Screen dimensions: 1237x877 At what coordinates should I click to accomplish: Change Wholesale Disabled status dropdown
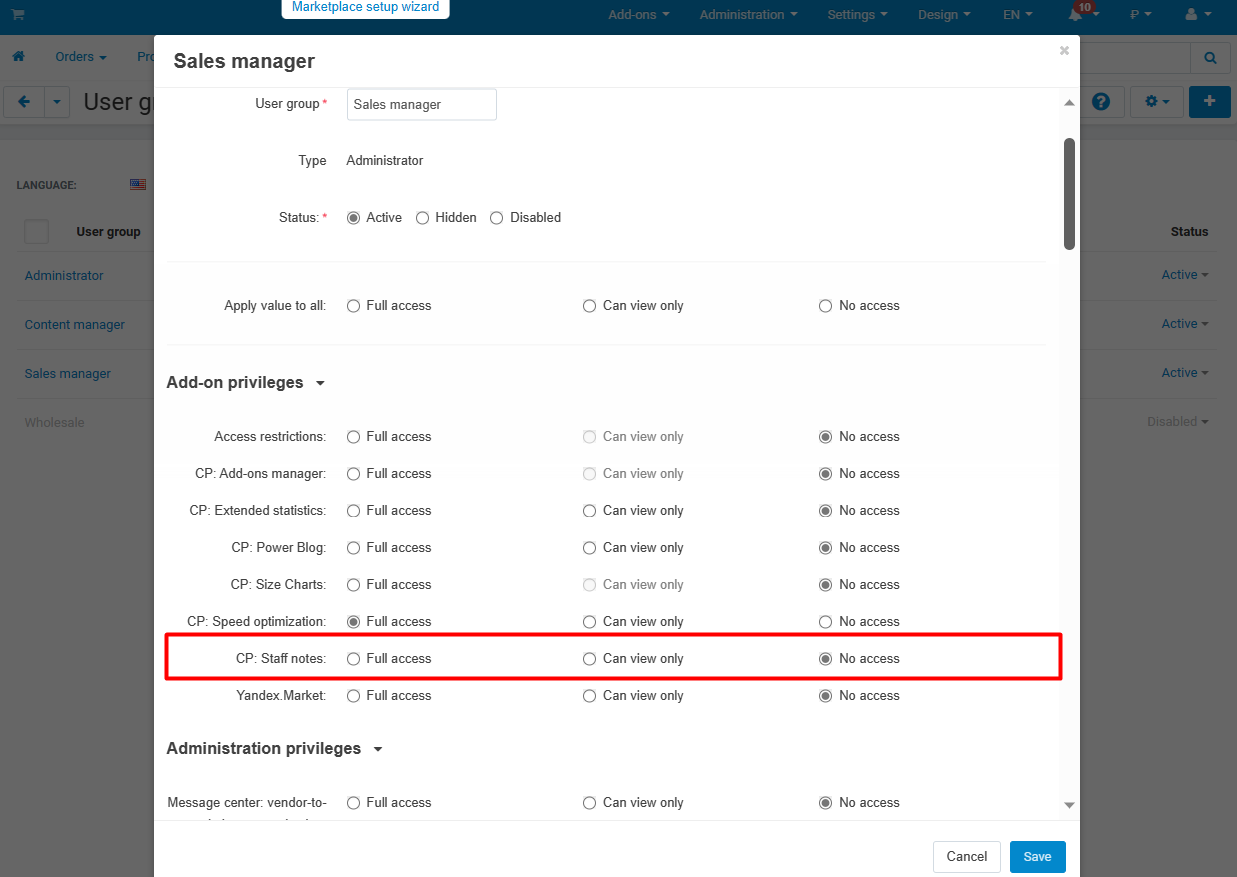point(1177,422)
